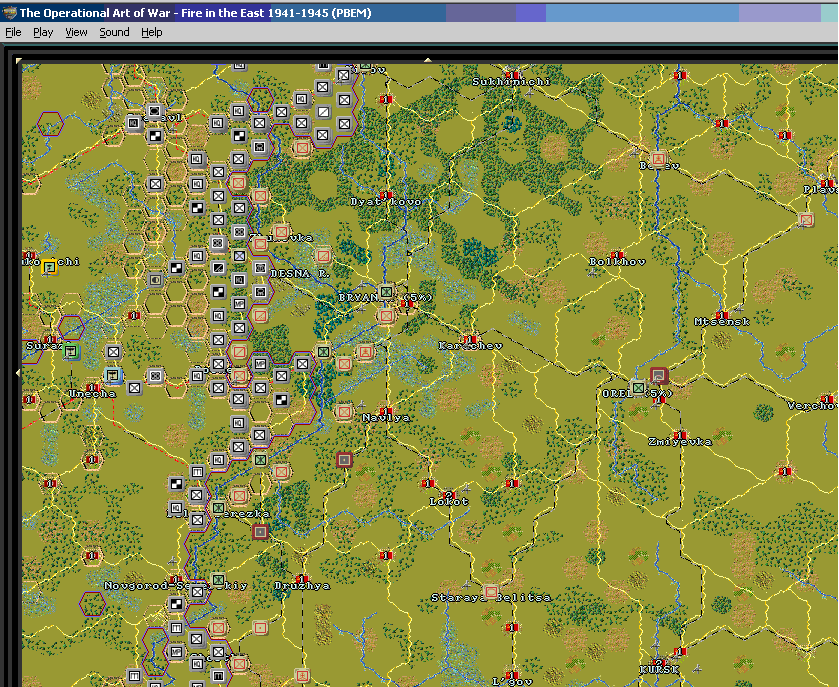The image size is (839, 687).
Task: Select the dark red unit below Berezka label
Action: tap(260, 532)
